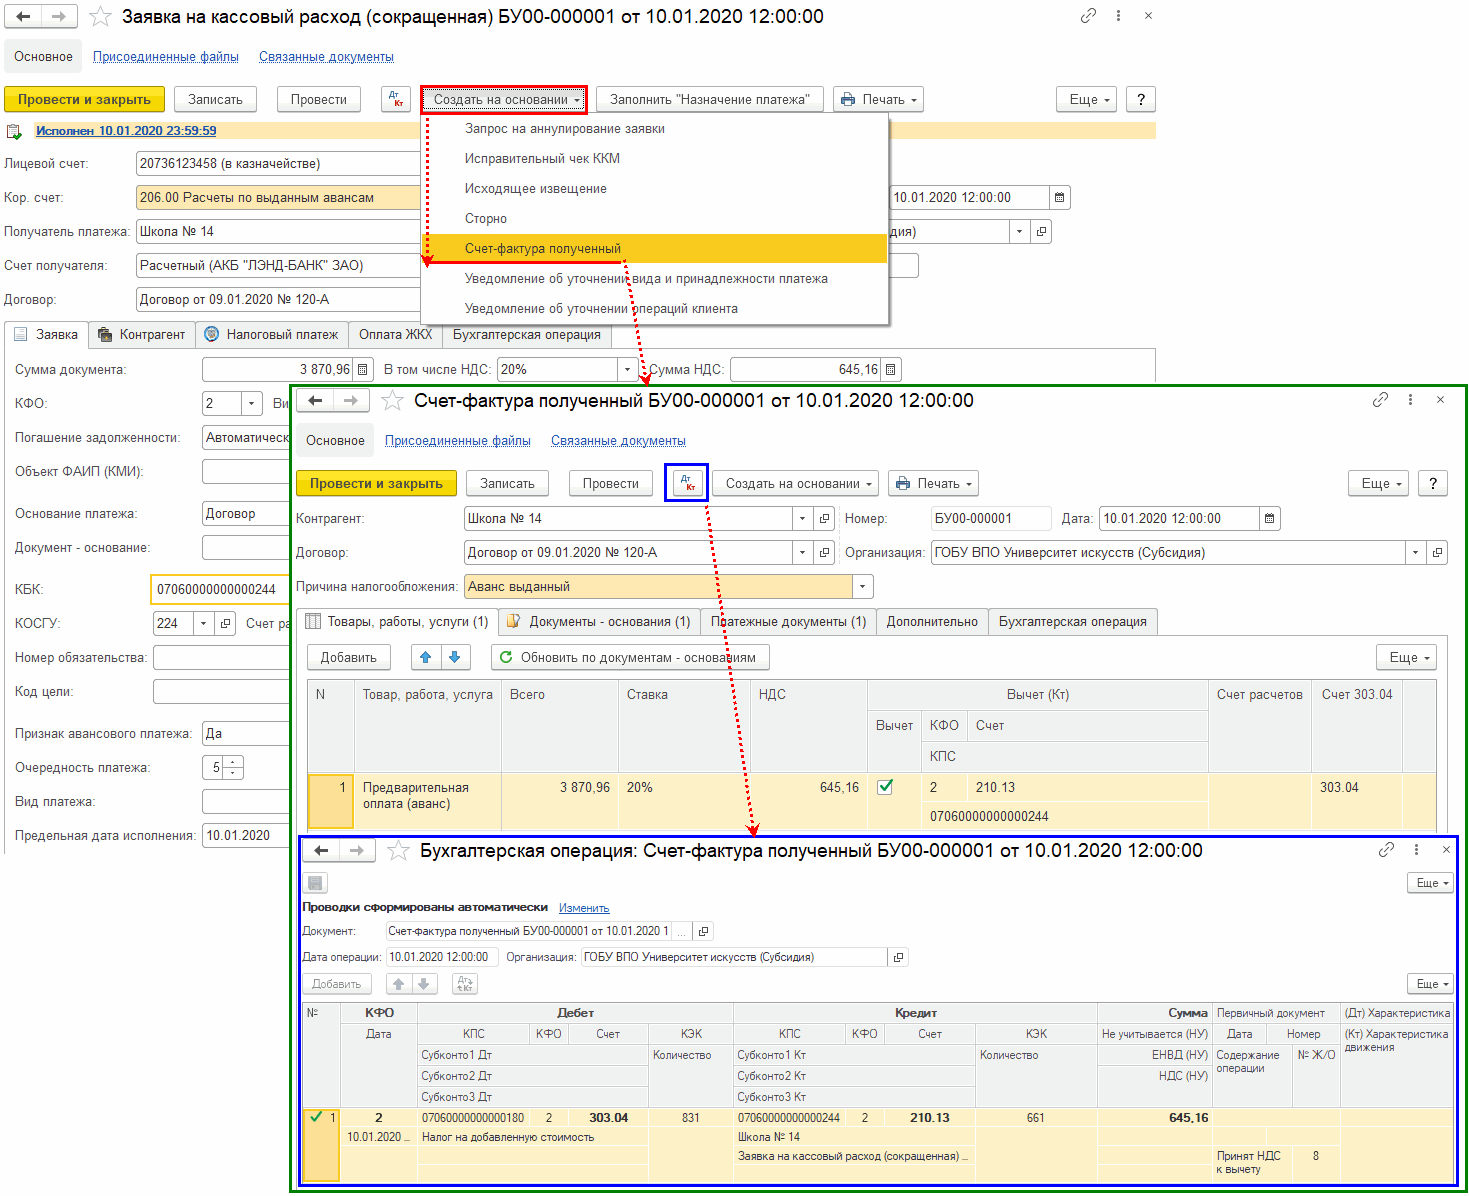This screenshot has width=1469, height=1196.
Task: Click the favorite star in Заявка window header
Action: tap(100, 17)
